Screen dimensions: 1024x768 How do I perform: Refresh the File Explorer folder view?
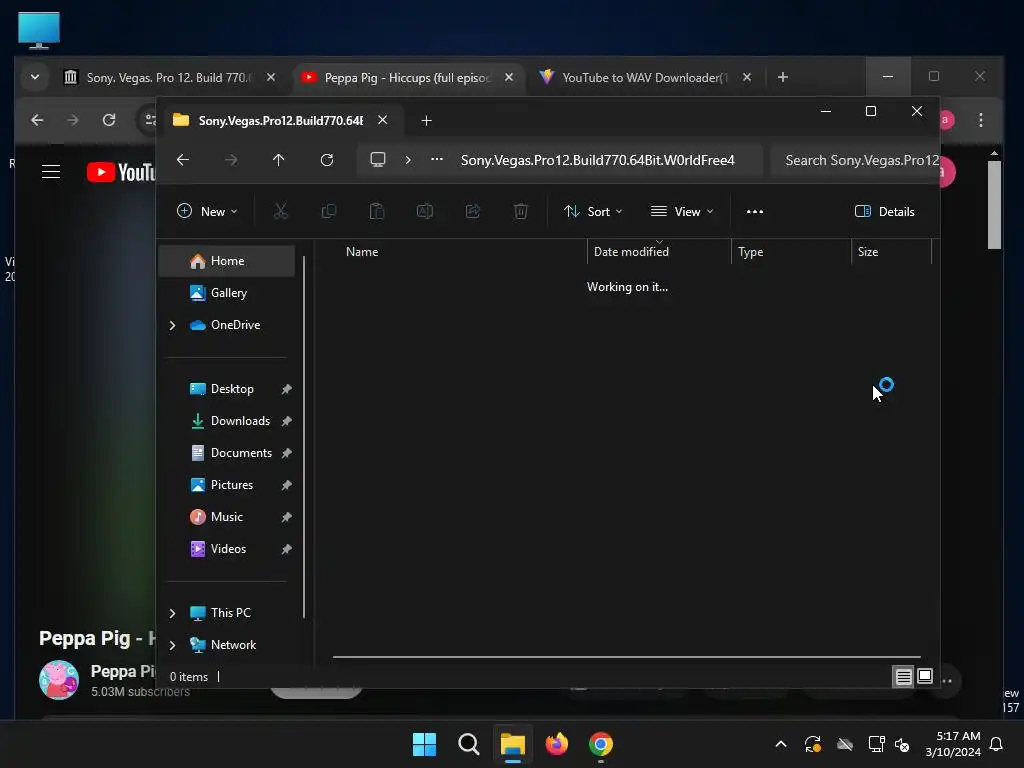click(x=327, y=160)
